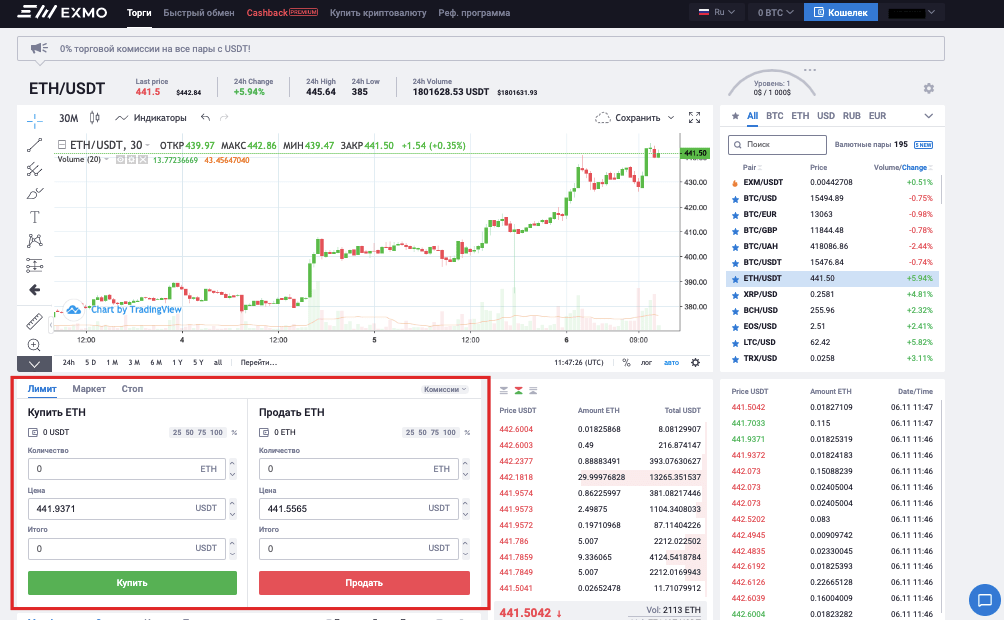Open the Volume indicator settings icon

(131, 160)
